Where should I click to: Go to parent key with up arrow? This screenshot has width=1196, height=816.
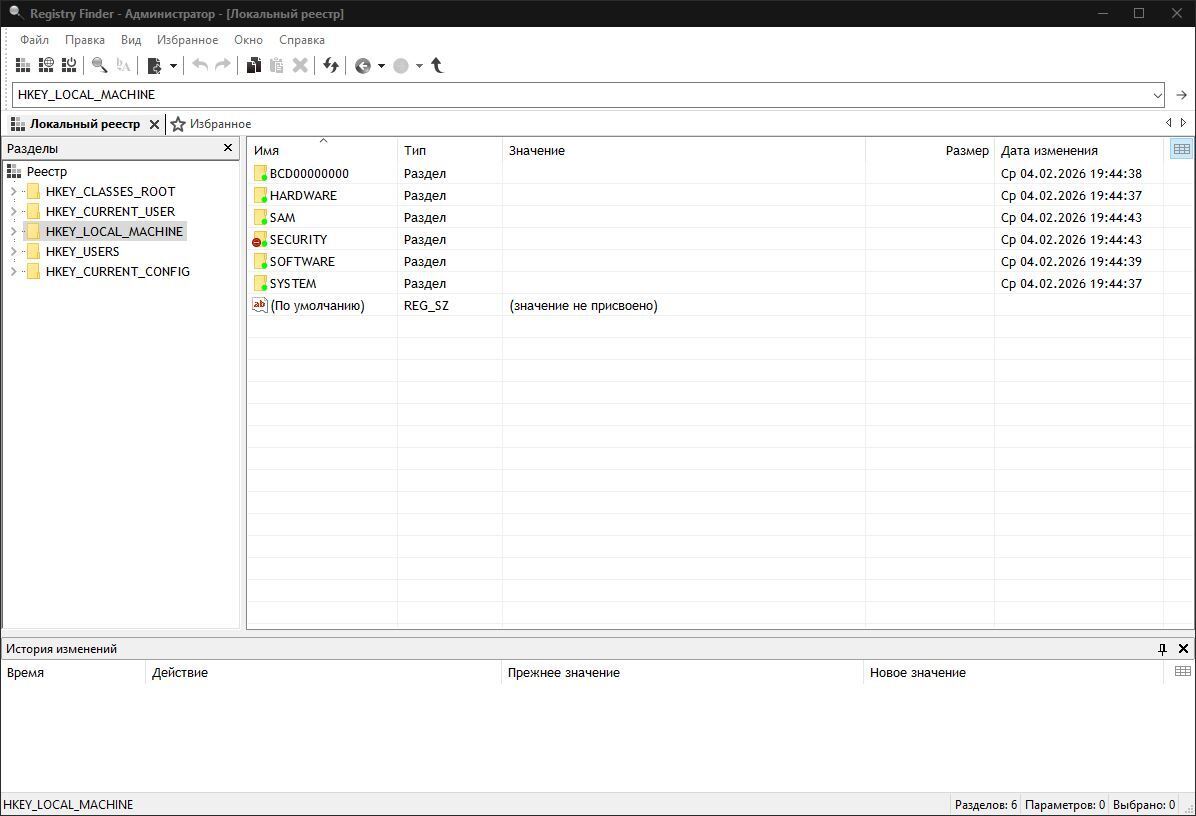437,66
